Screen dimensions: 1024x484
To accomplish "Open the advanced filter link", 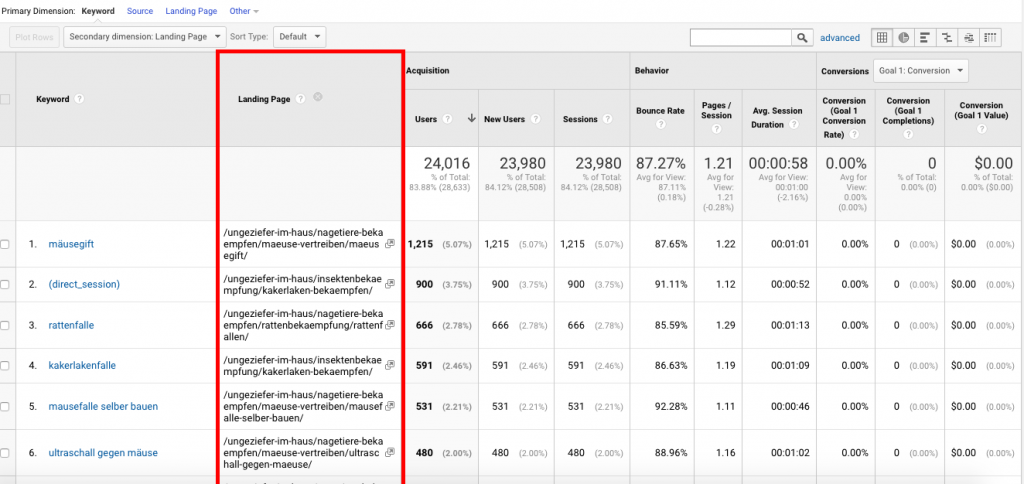I will 840,38.
